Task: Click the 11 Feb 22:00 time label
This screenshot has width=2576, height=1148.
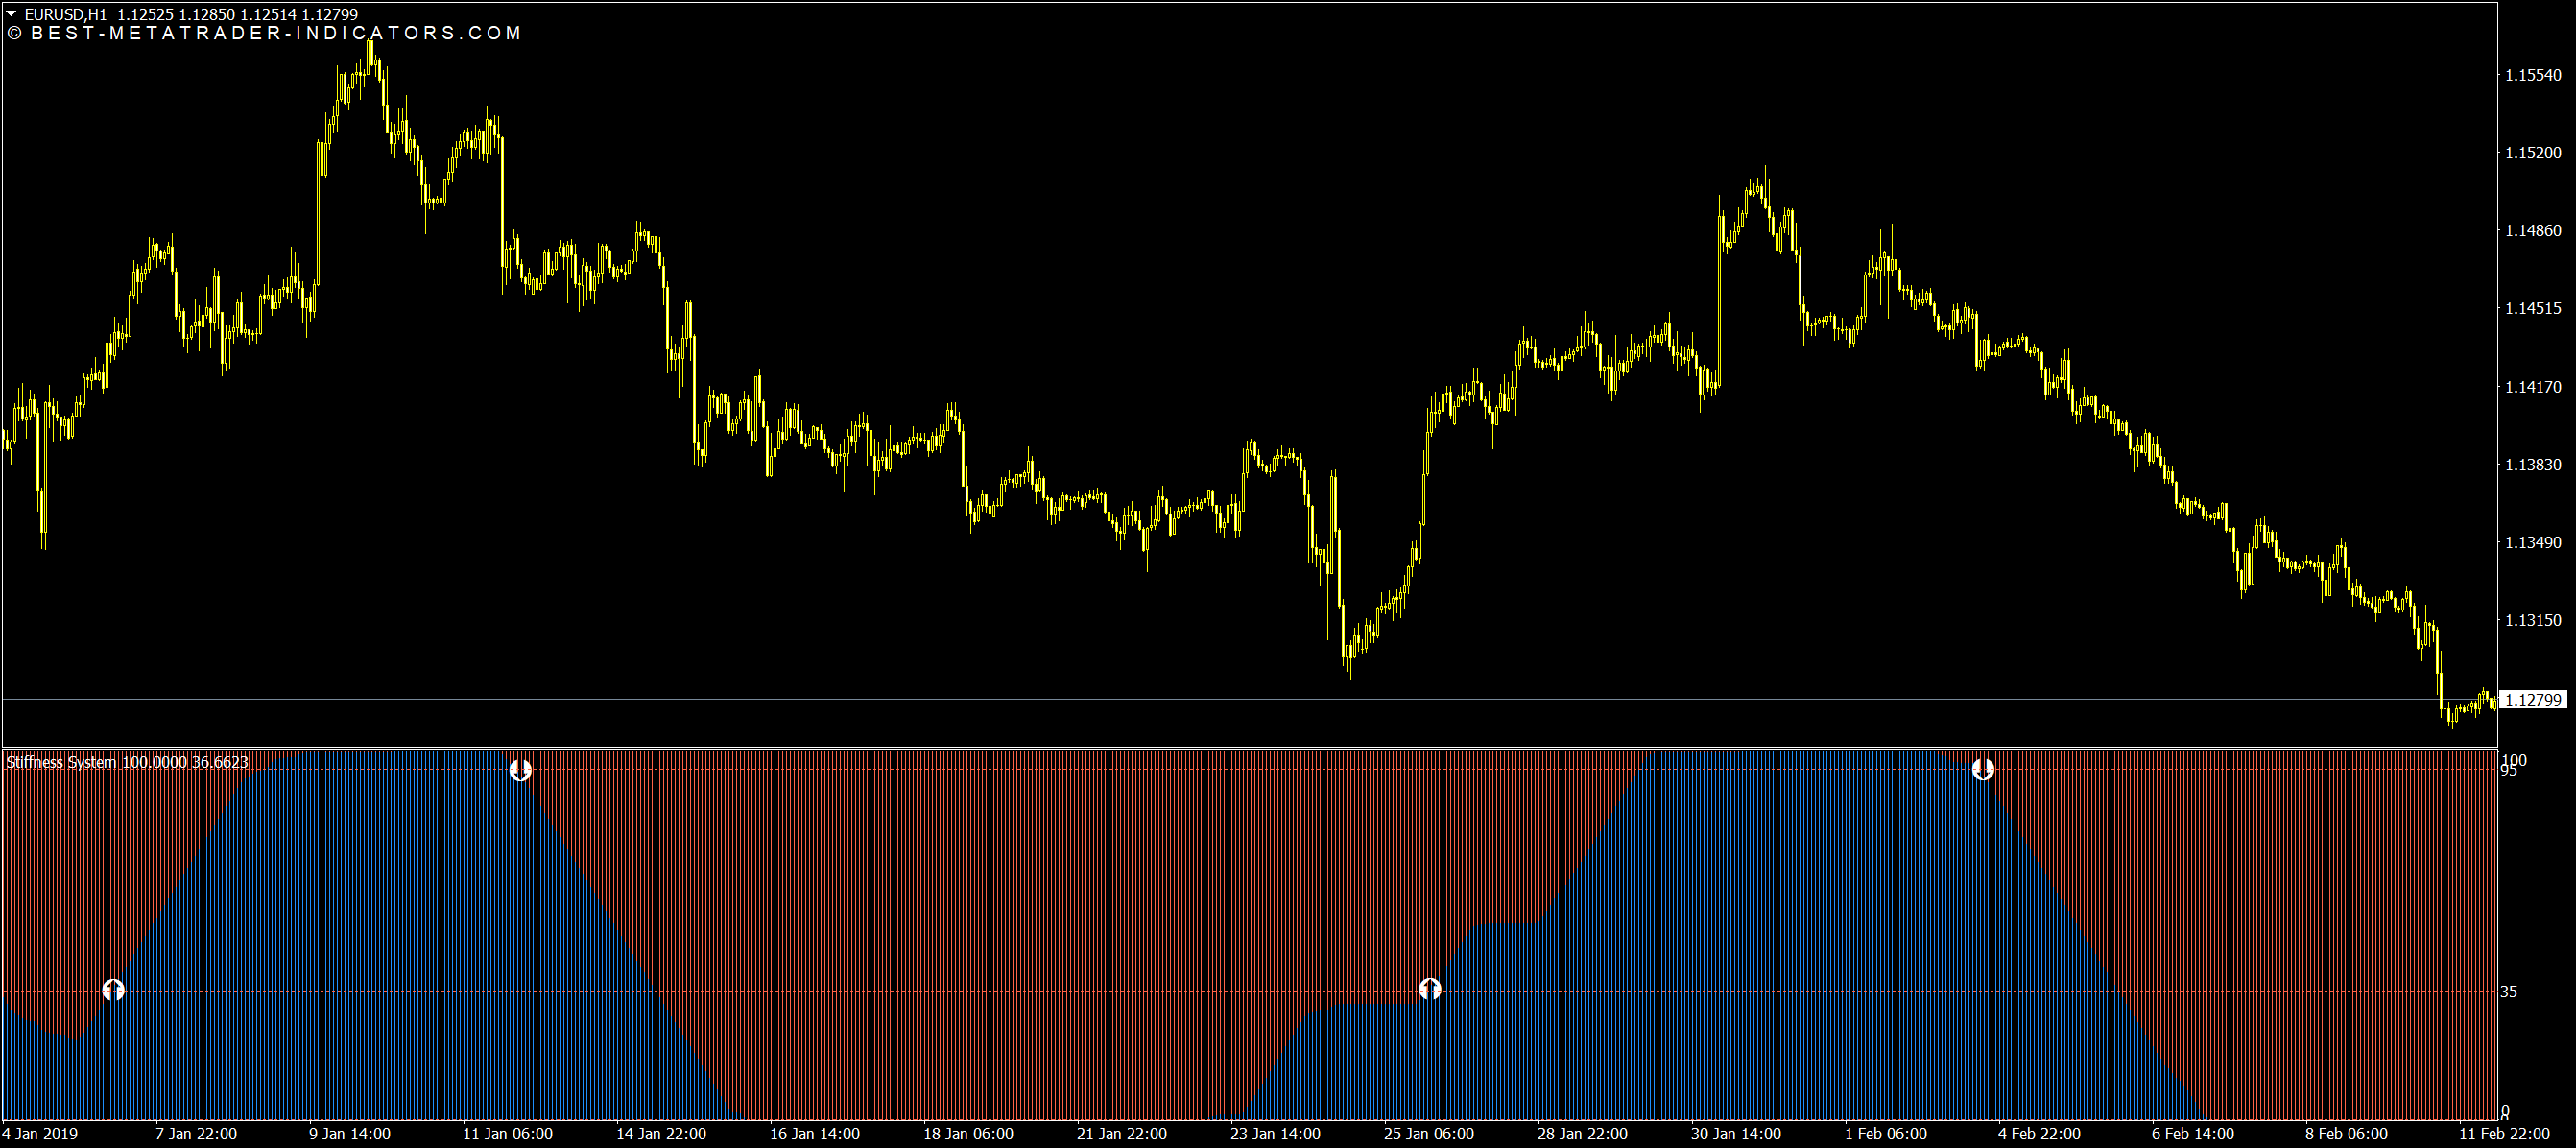Action: (x=2503, y=1134)
